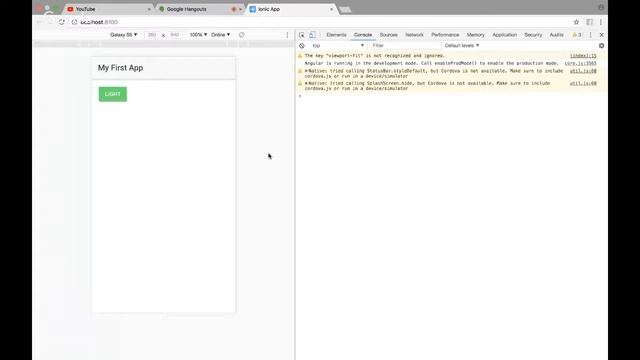Switch to the Audits tab
640x360 pixels.
click(556, 35)
